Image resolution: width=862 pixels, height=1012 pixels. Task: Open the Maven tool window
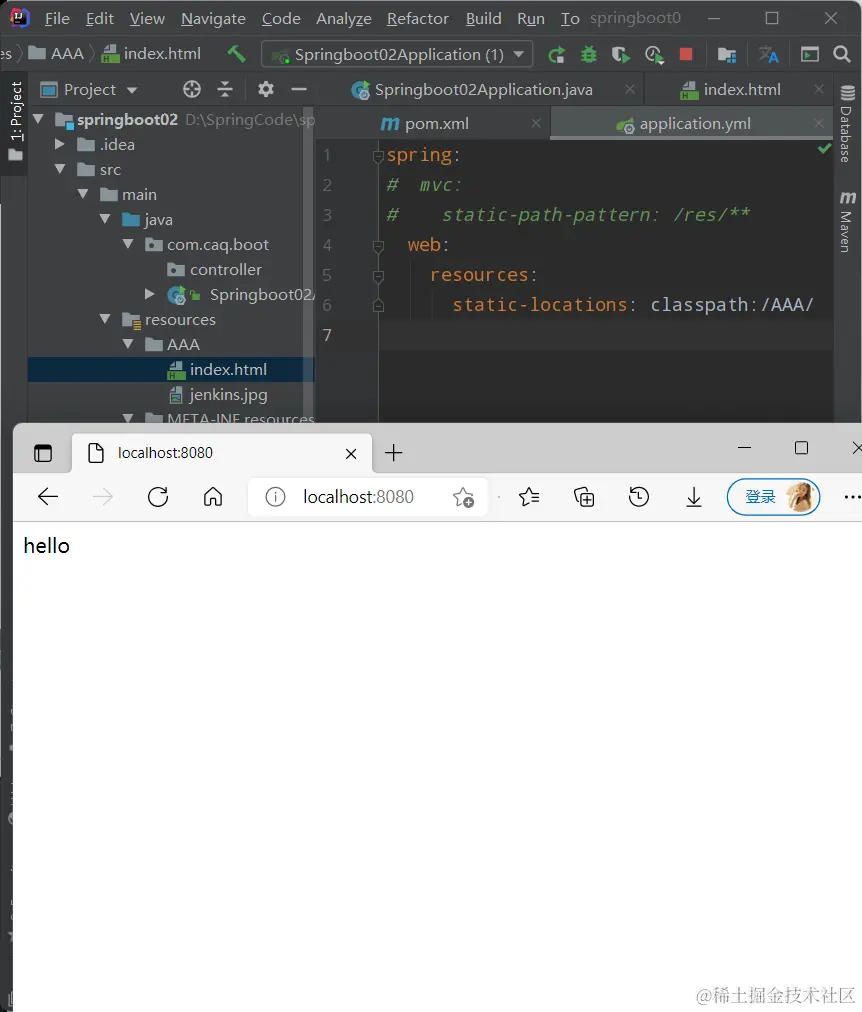847,221
